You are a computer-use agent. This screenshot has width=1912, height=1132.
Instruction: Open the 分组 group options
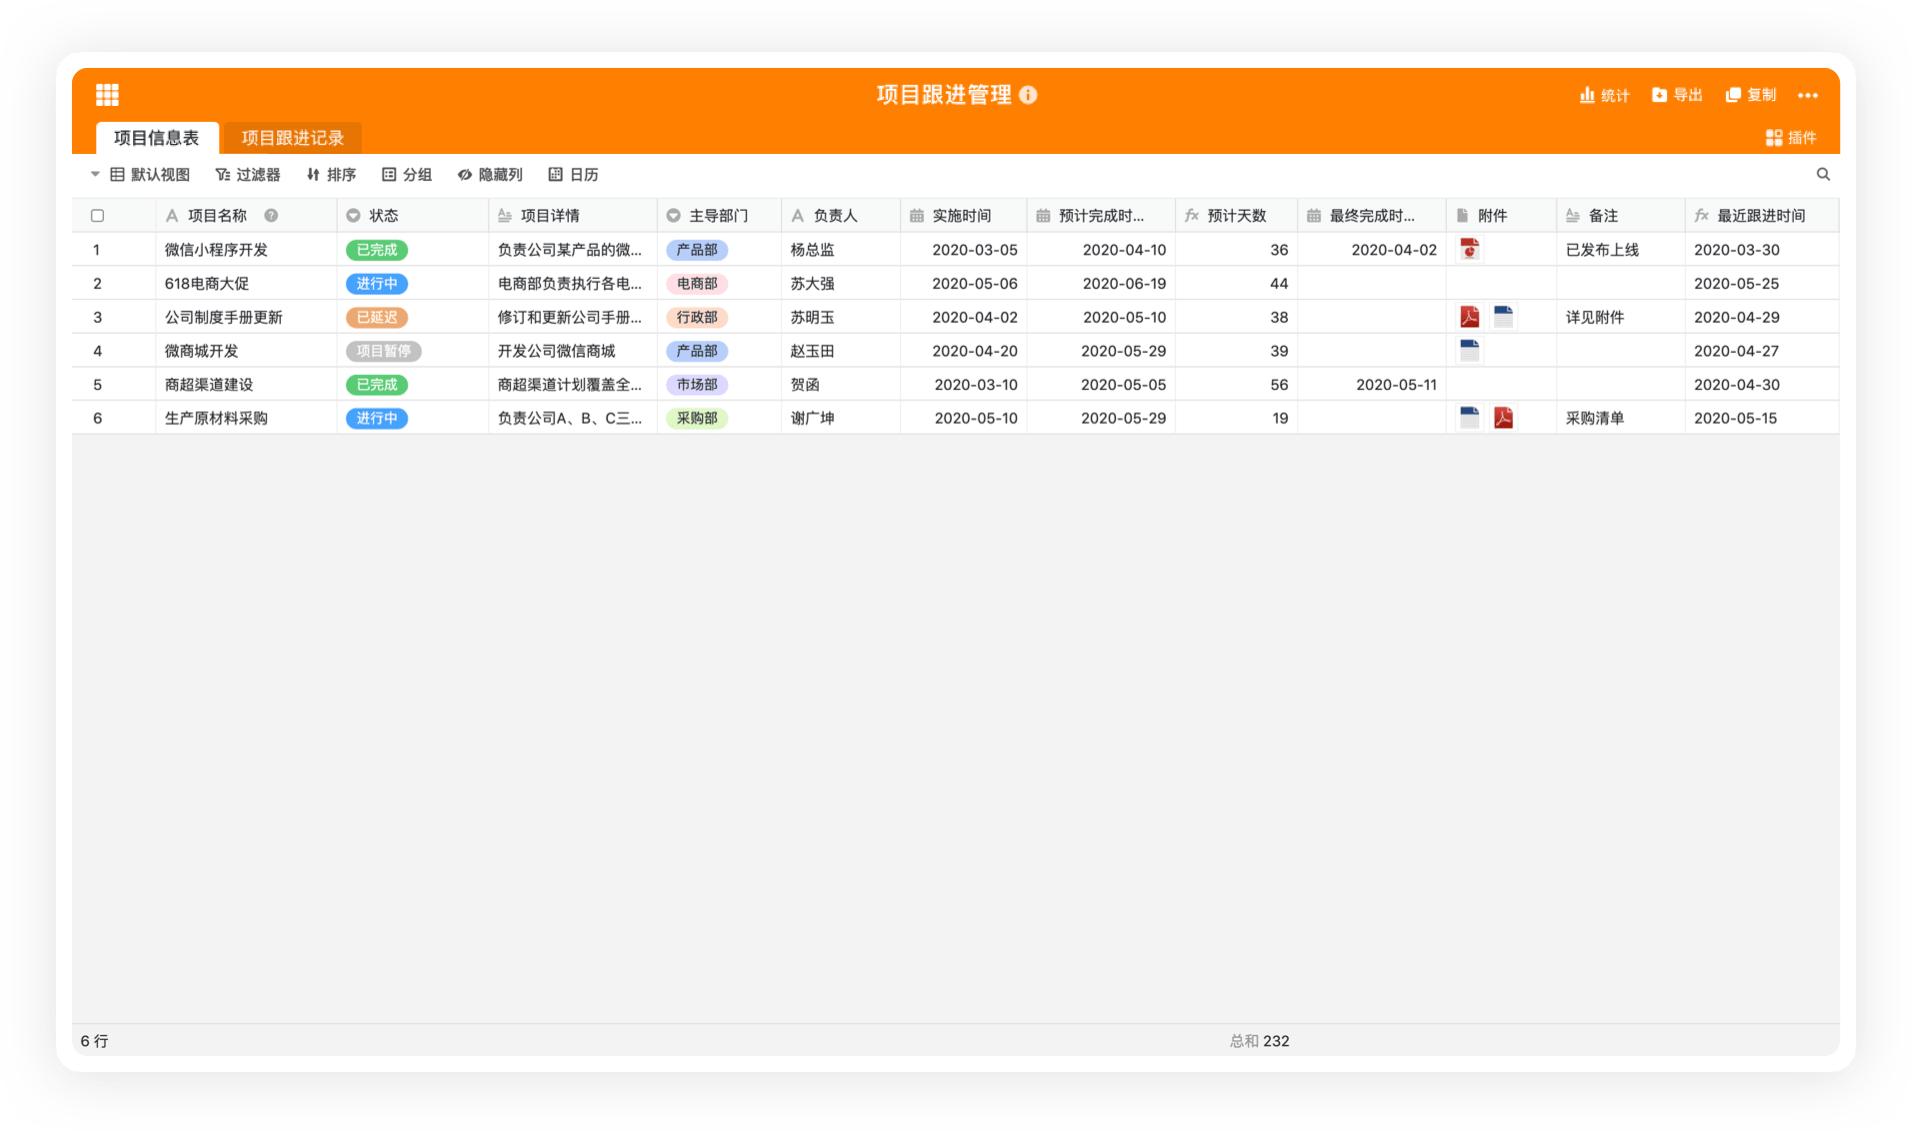pos(406,174)
